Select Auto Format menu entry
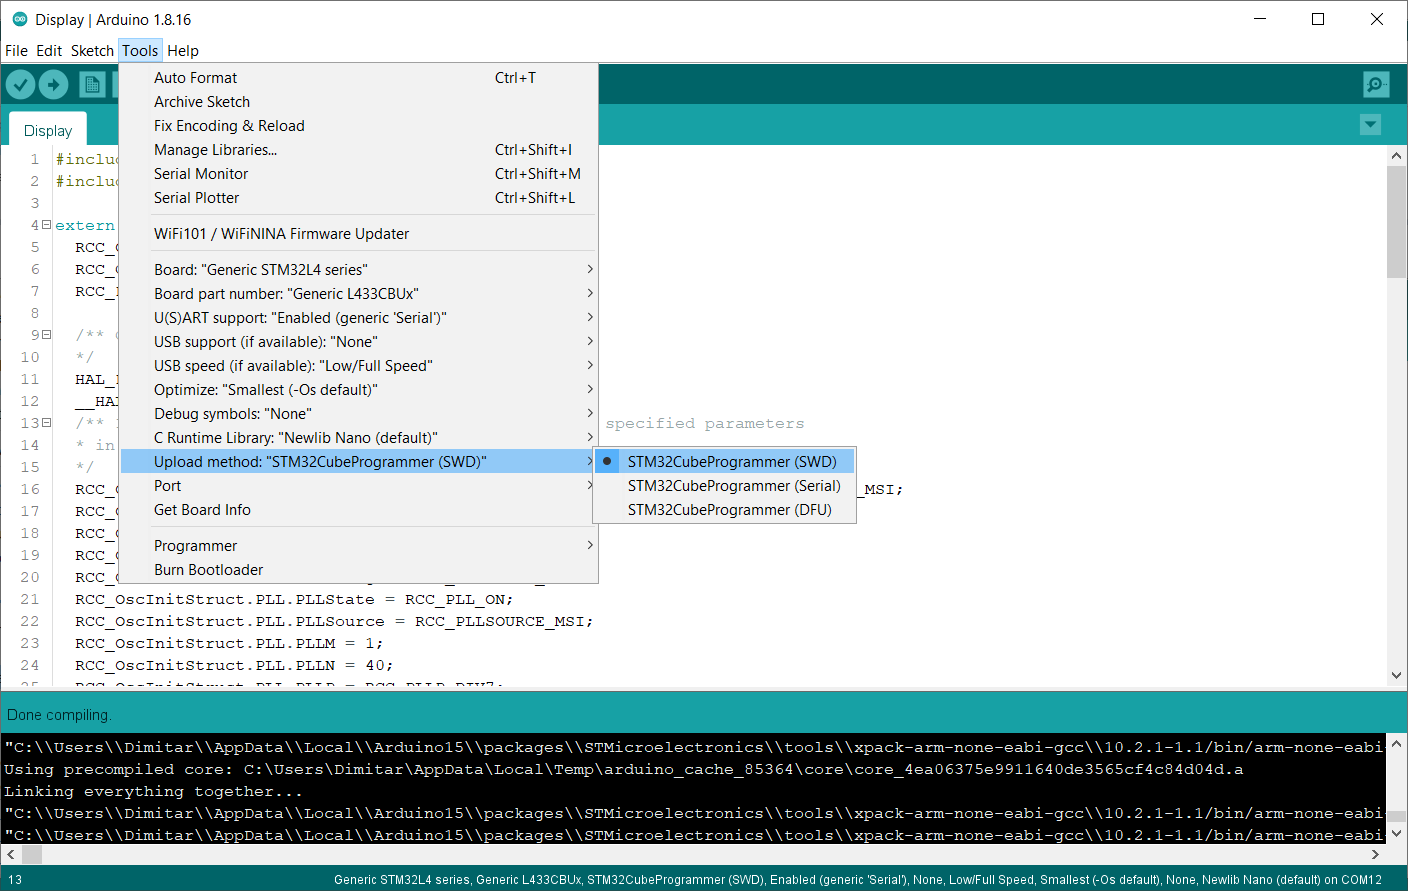 click(x=359, y=78)
